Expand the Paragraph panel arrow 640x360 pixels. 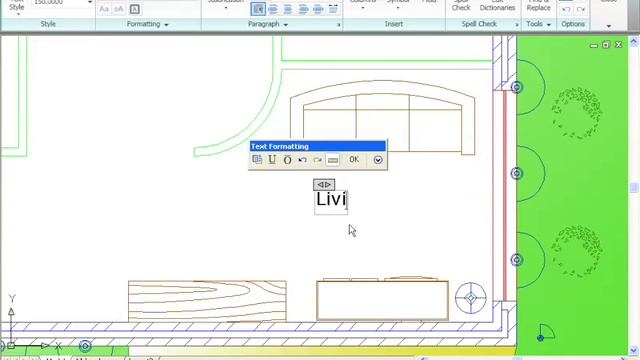pyautogui.click(x=286, y=24)
